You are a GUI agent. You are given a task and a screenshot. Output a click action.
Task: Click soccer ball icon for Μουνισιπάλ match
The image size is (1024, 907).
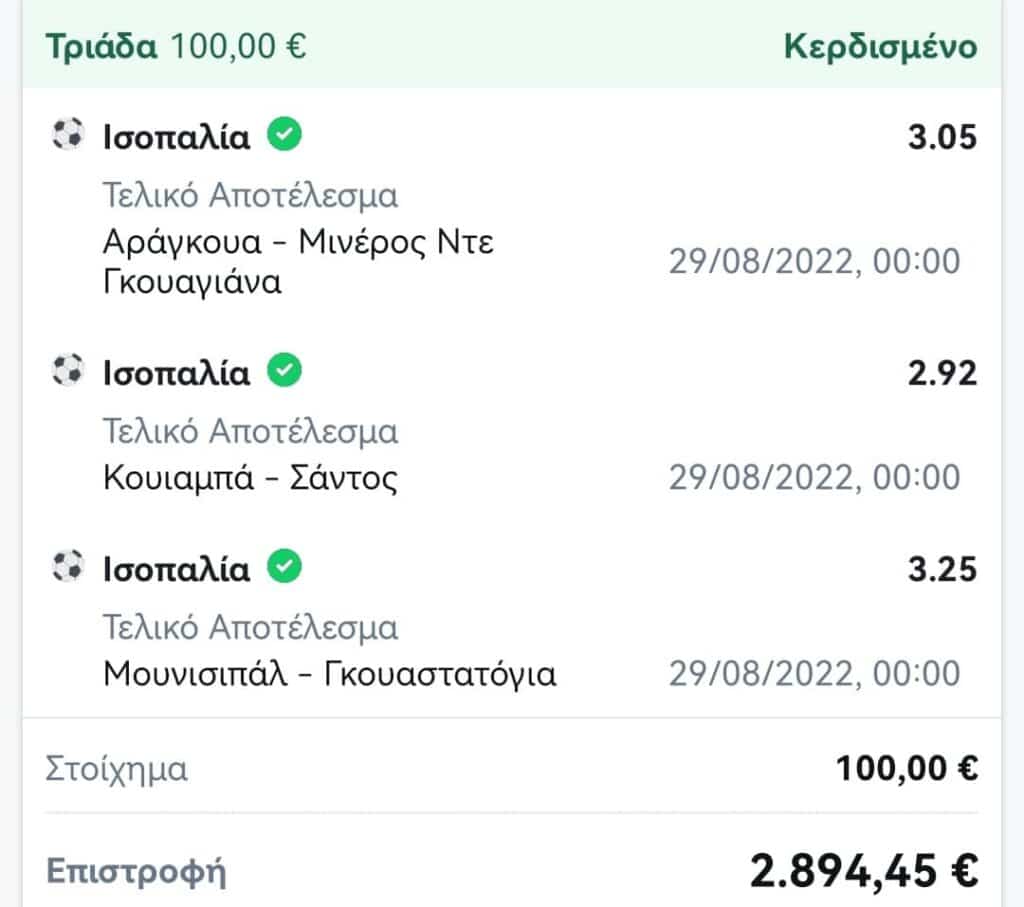(x=67, y=568)
